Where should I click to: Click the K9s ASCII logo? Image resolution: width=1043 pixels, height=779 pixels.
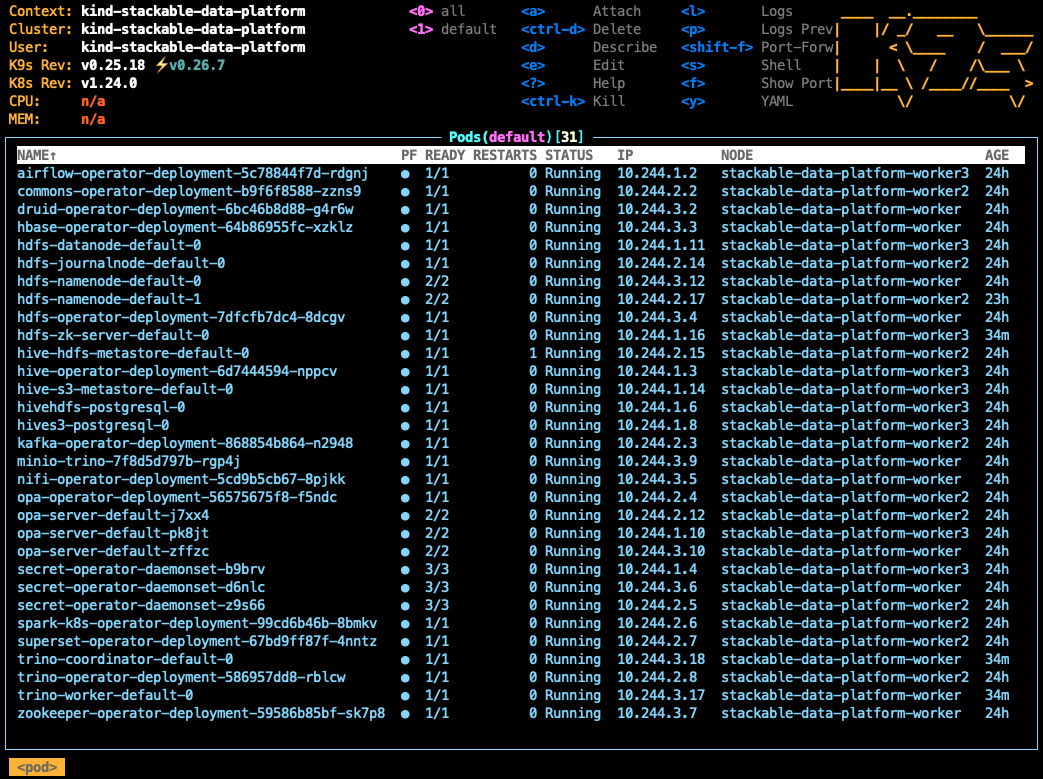pyautogui.click(x=935, y=60)
